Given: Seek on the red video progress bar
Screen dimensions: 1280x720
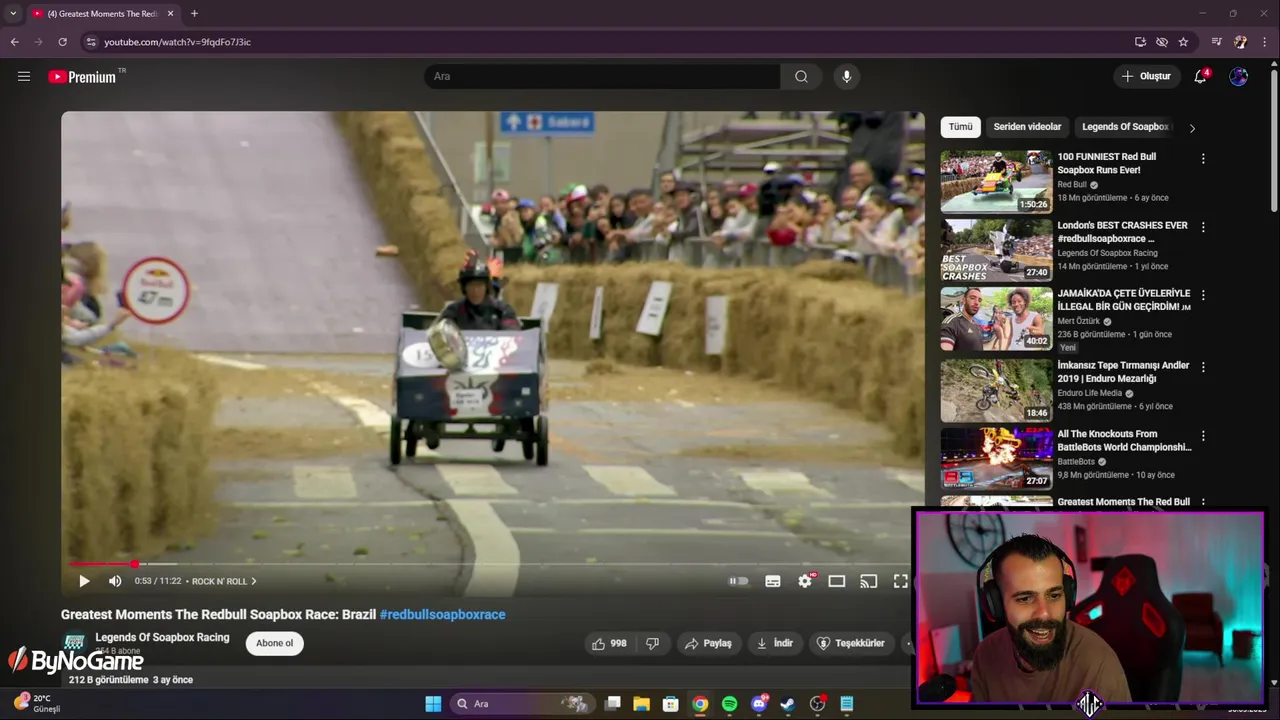Looking at the screenshot, I should (x=493, y=564).
